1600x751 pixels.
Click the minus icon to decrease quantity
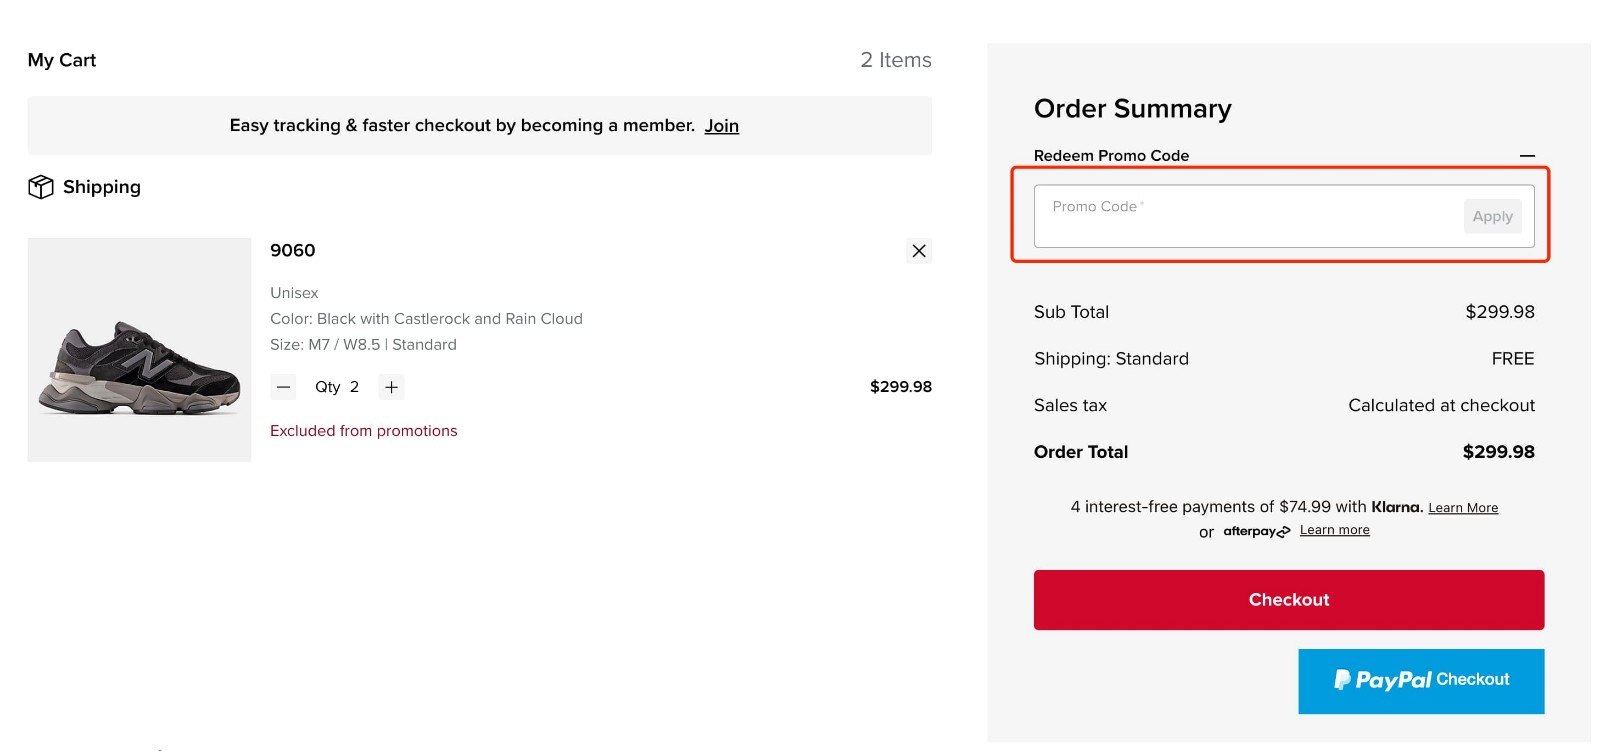(x=283, y=386)
